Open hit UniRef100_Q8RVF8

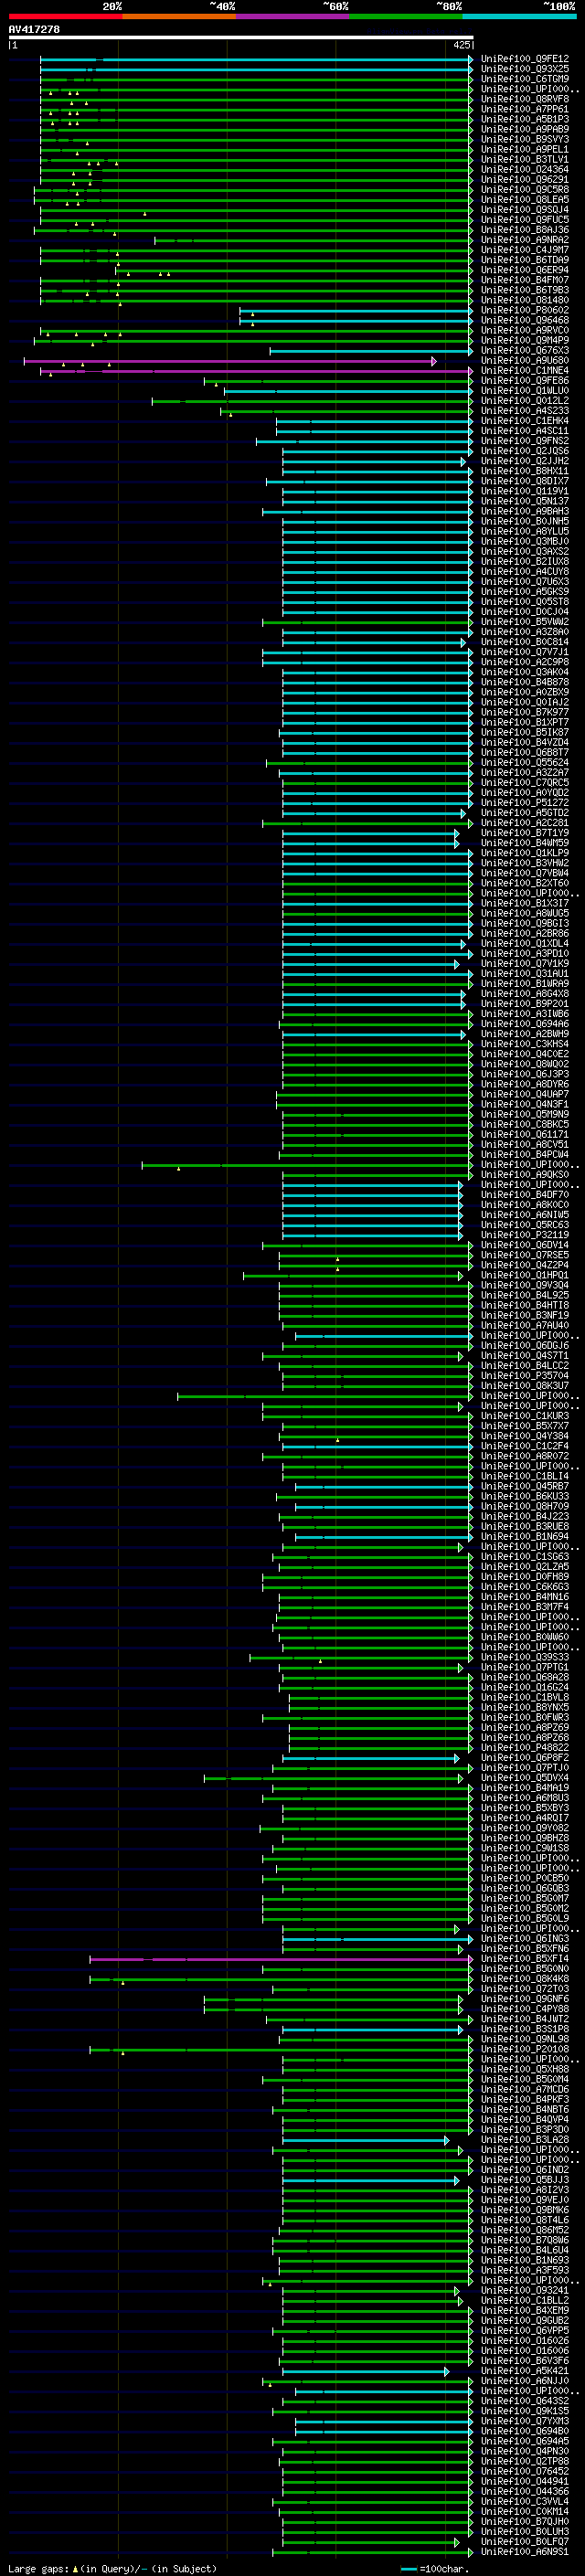coord(525,99)
